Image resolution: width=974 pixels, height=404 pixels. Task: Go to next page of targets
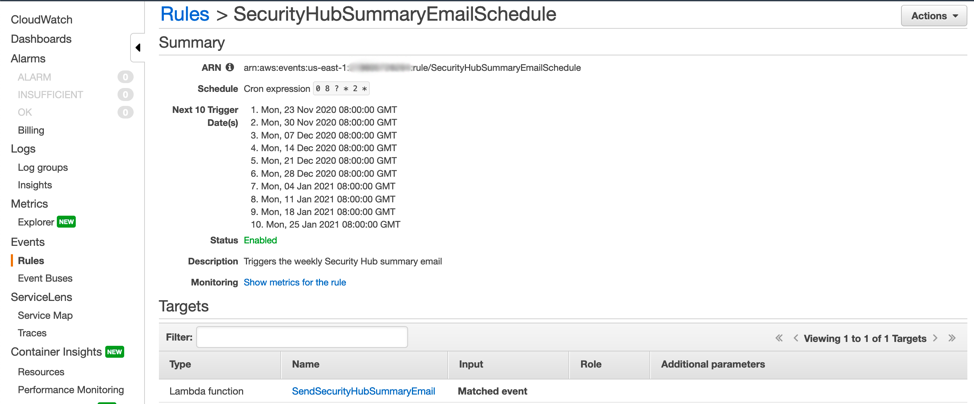[x=935, y=339]
